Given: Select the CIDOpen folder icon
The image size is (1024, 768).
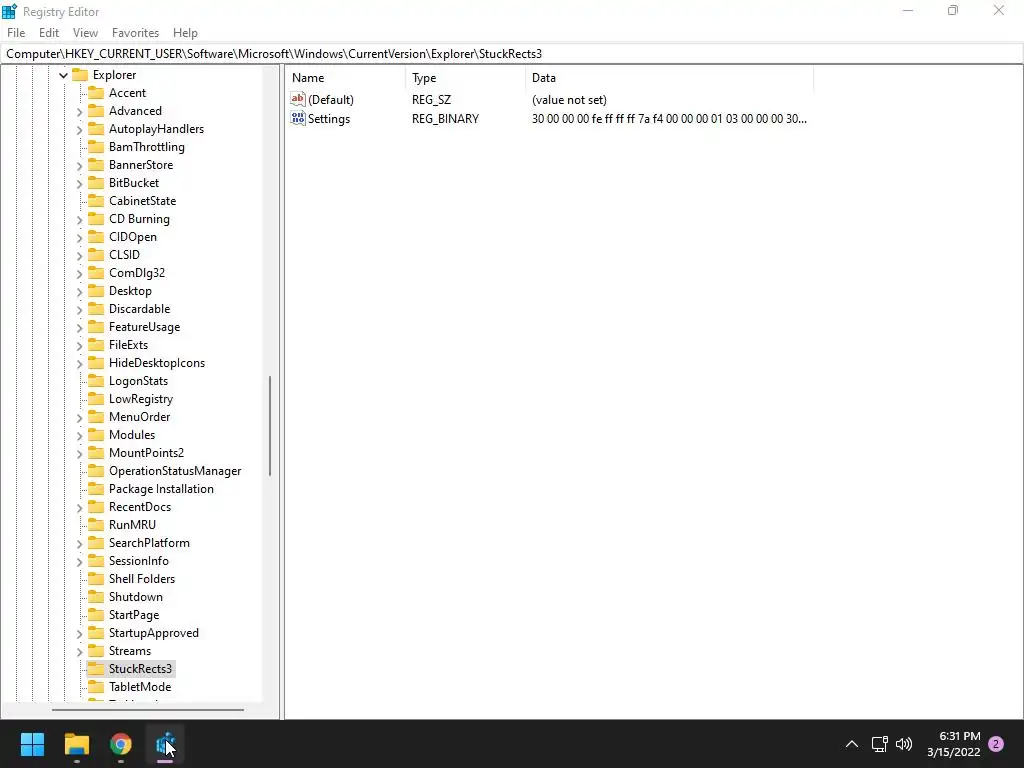Looking at the screenshot, I should [96, 236].
